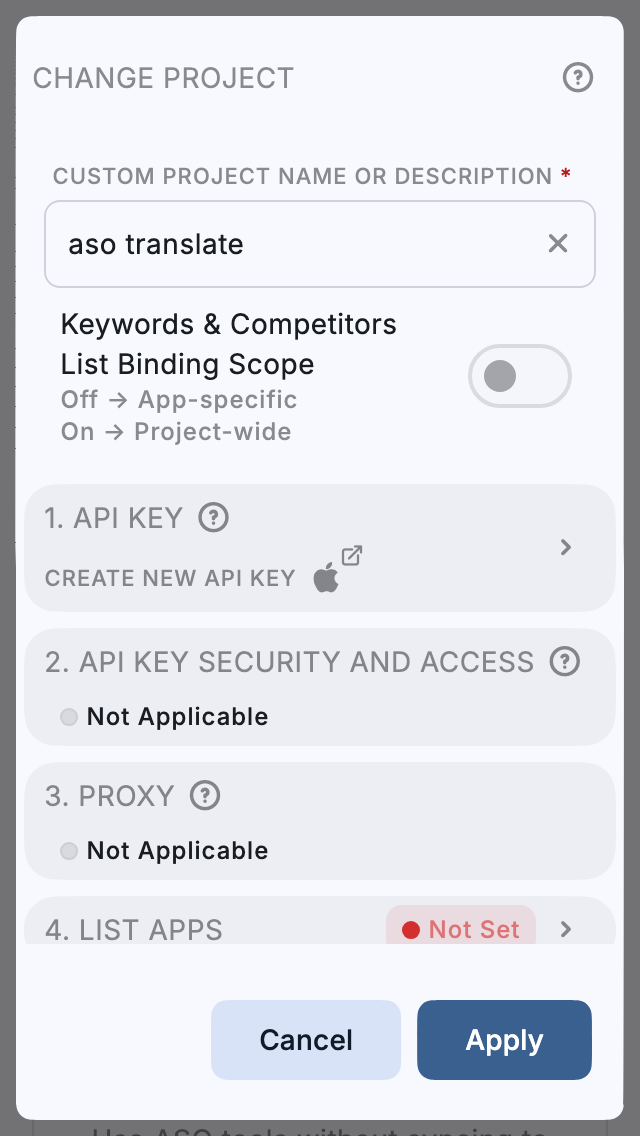This screenshot has height=1136, width=640.
Task: Open the 3. Proxy section
Action: click(x=110, y=796)
